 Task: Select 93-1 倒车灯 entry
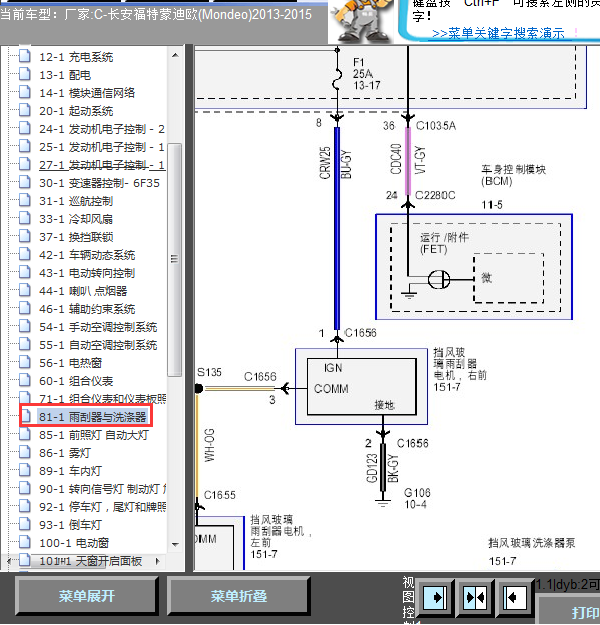click(70, 525)
